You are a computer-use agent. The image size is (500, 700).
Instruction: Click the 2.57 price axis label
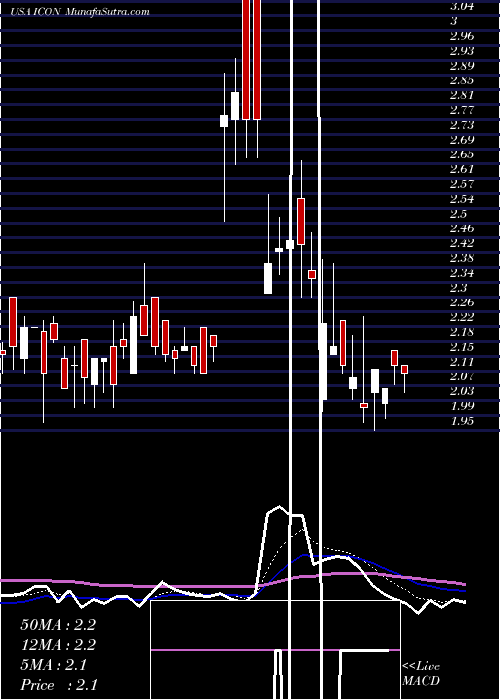tap(462, 184)
